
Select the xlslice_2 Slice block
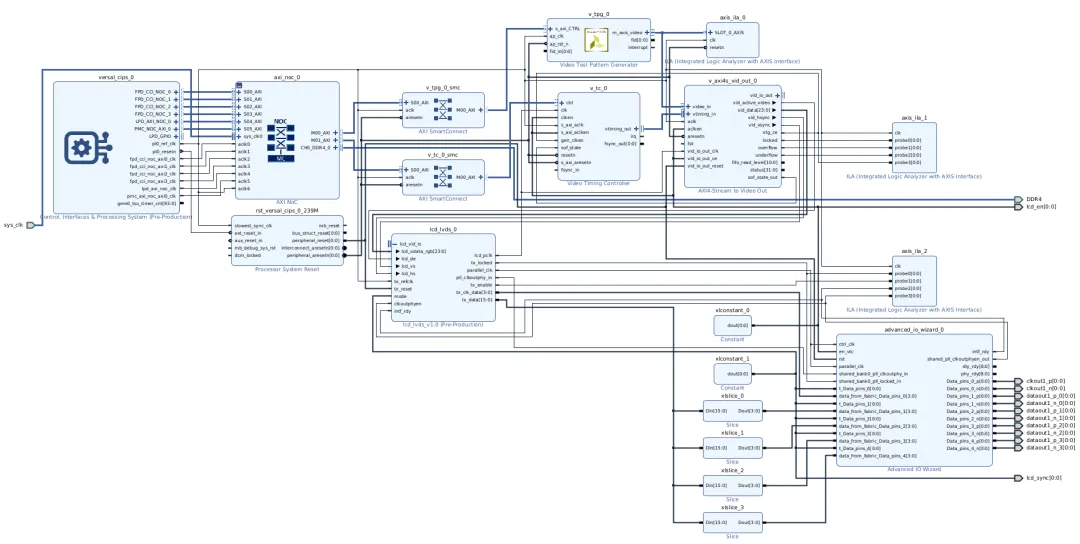click(x=732, y=485)
